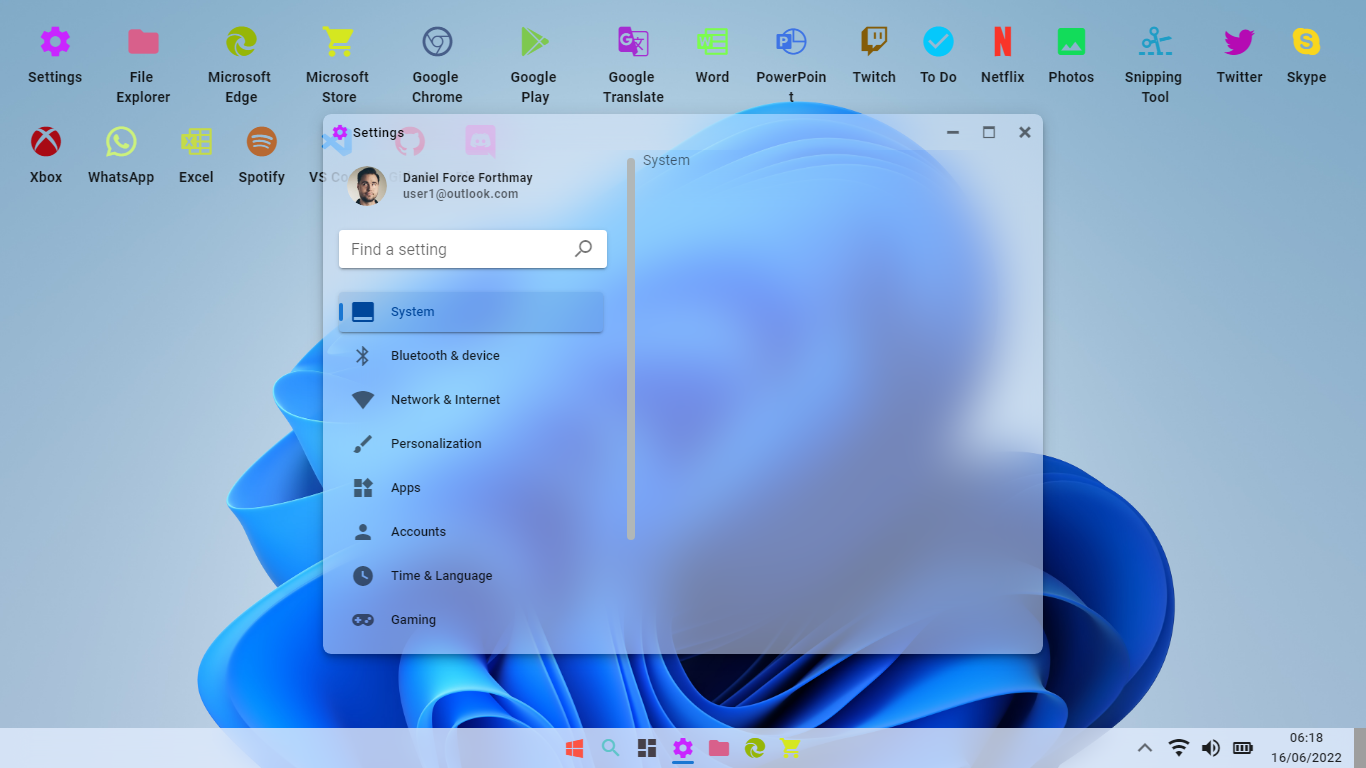The width and height of the screenshot is (1366, 768).
Task: Expand hidden tray icons chevron
Action: click(1146, 748)
